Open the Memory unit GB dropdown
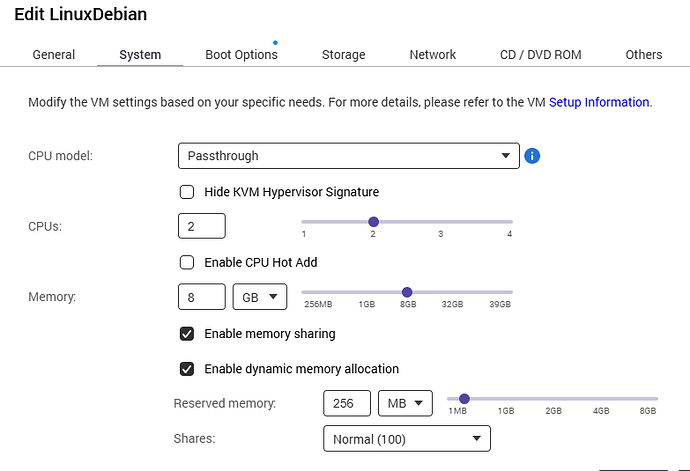This screenshot has width=690, height=471. coord(260,297)
